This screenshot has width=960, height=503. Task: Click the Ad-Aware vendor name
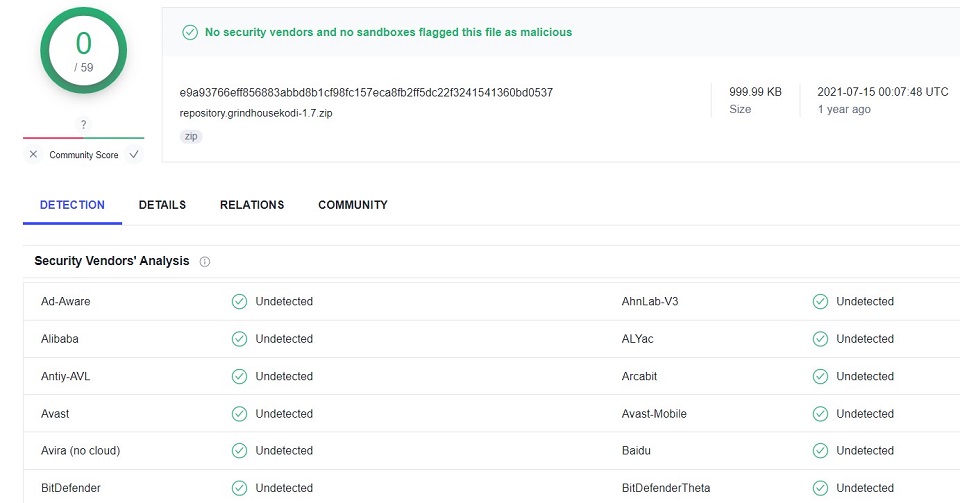(x=66, y=302)
